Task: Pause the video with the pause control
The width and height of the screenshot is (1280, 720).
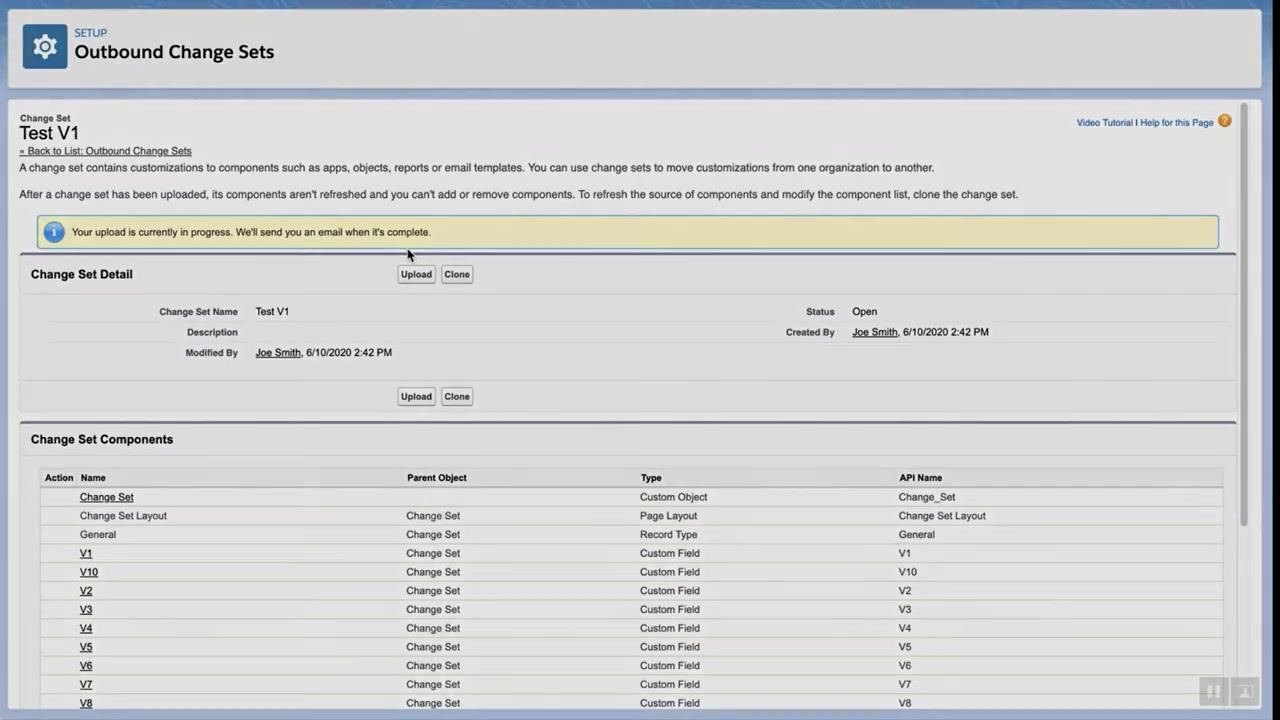Action: click(x=1212, y=691)
